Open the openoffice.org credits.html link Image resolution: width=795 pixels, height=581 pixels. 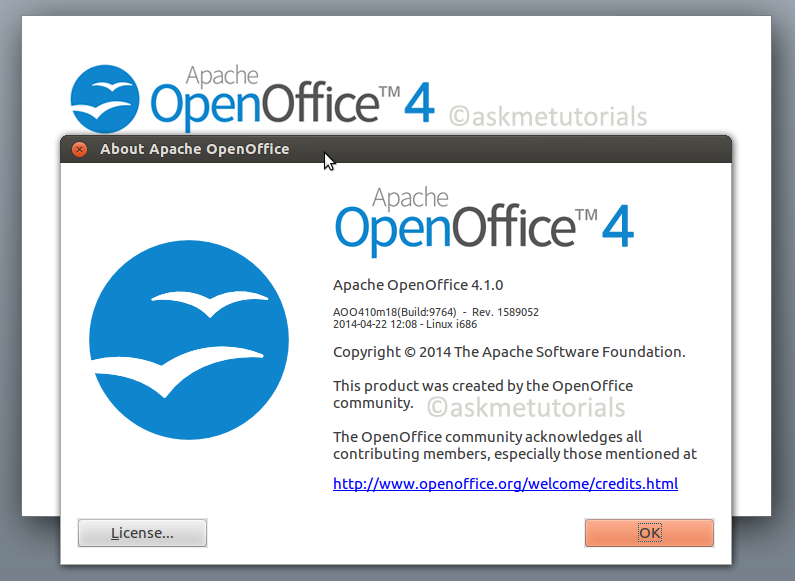pos(505,484)
